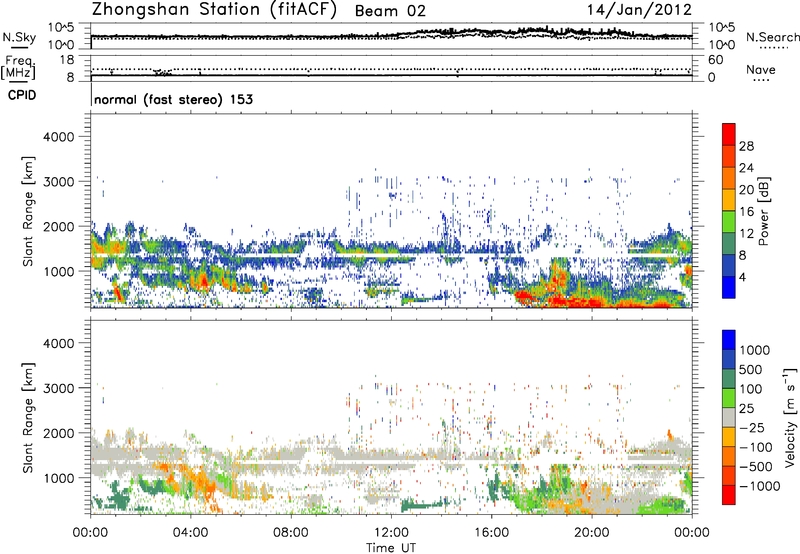Click the strong red power echo near 20:00

[587, 302]
